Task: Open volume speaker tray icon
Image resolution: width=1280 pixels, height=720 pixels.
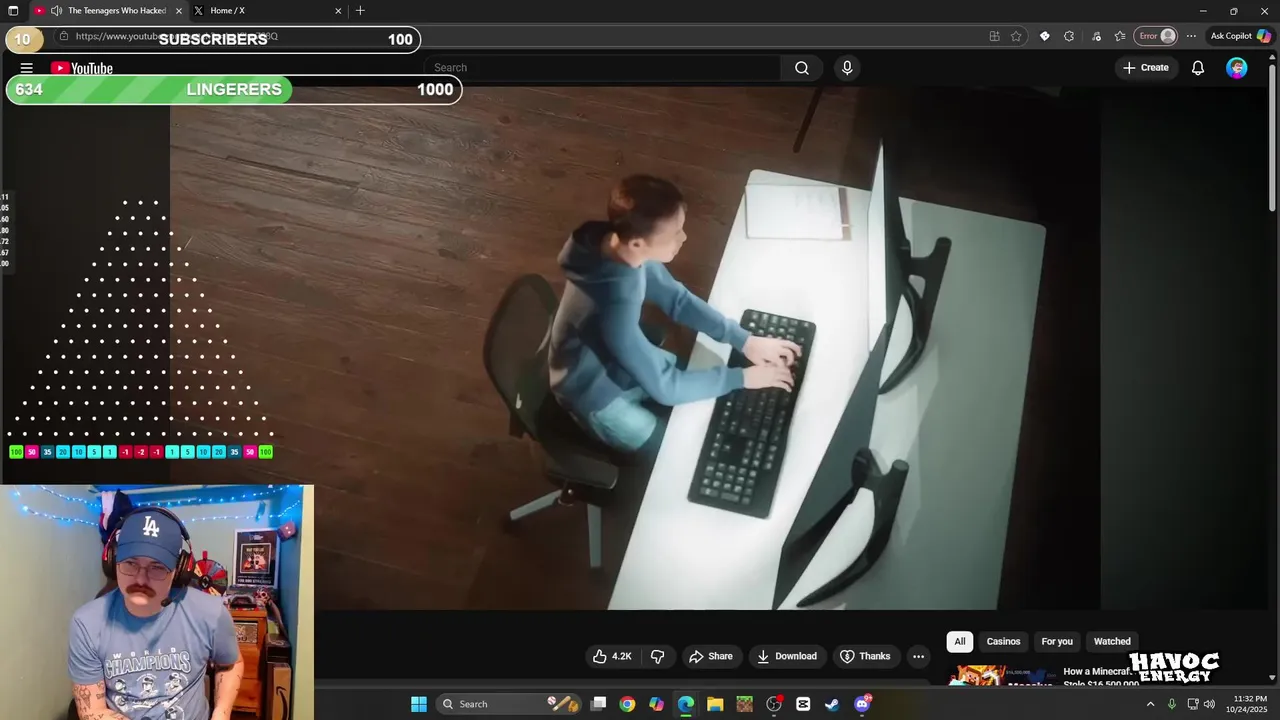Action: click(x=1210, y=704)
